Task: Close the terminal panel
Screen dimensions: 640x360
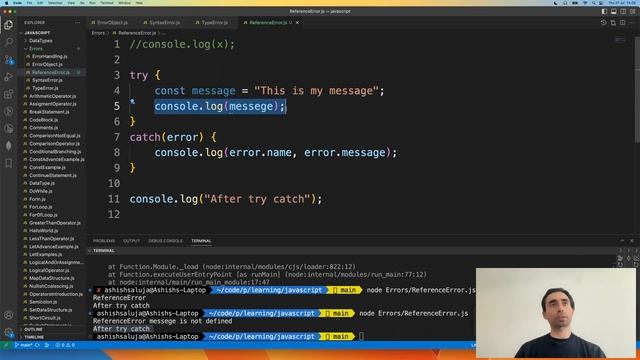Action: coord(631,241)
